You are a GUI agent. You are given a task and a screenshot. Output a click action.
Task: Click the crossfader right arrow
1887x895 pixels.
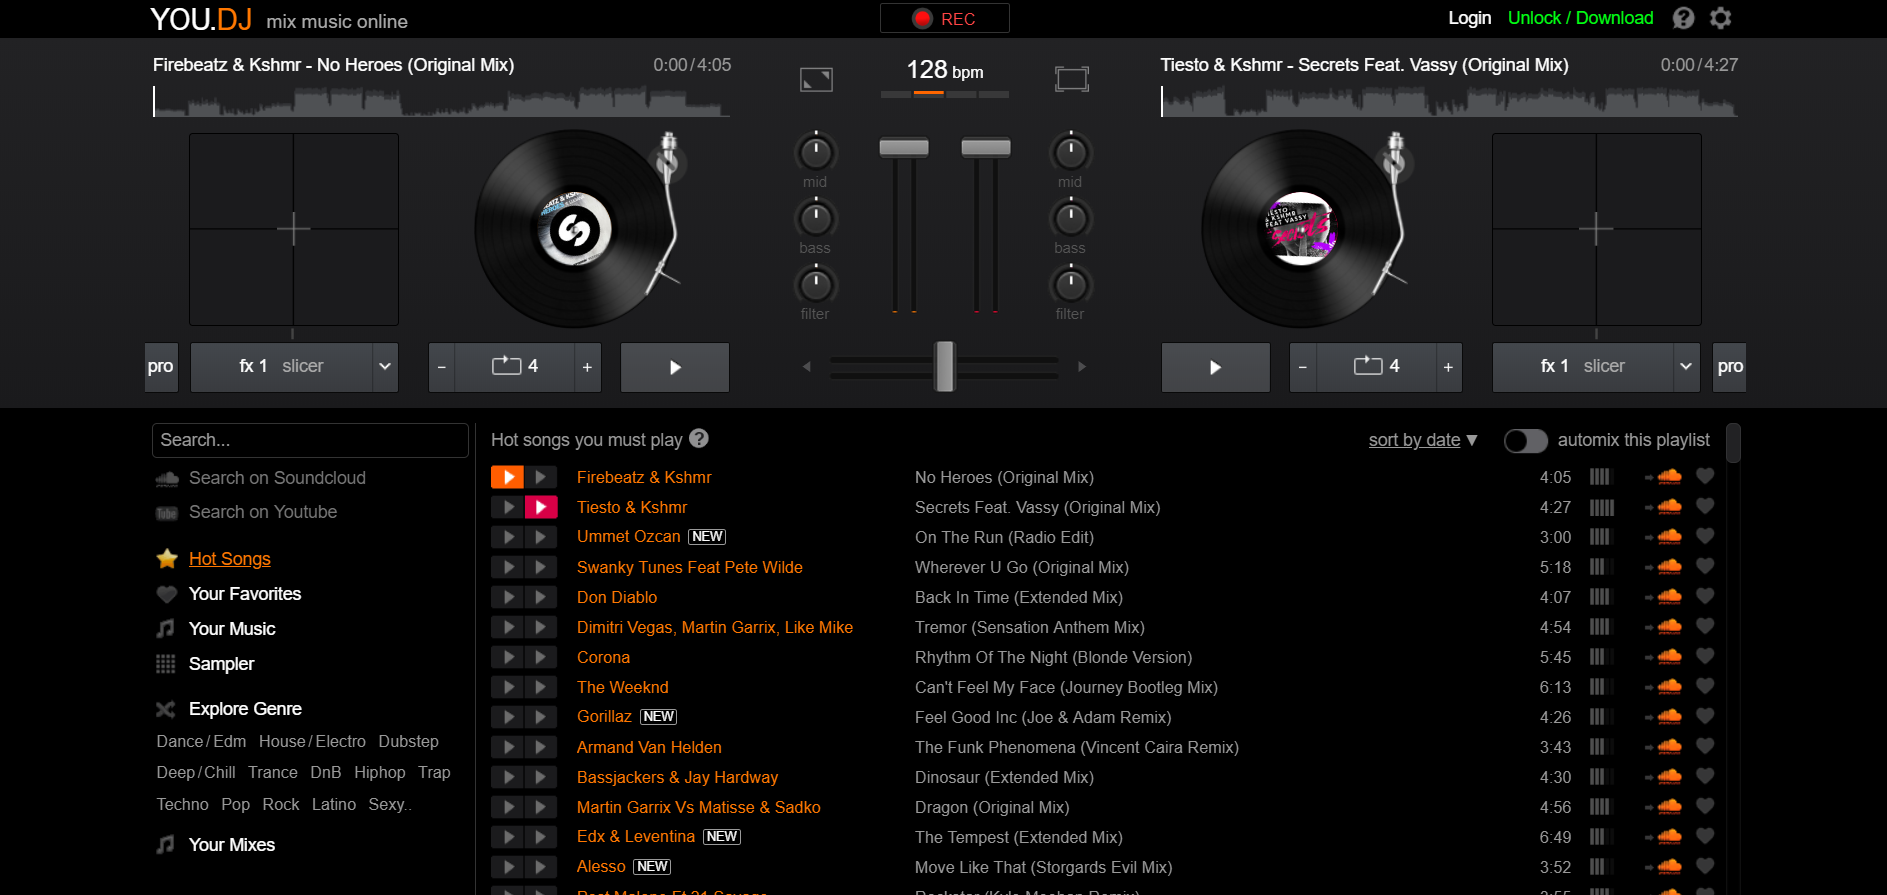[1082, 367]
